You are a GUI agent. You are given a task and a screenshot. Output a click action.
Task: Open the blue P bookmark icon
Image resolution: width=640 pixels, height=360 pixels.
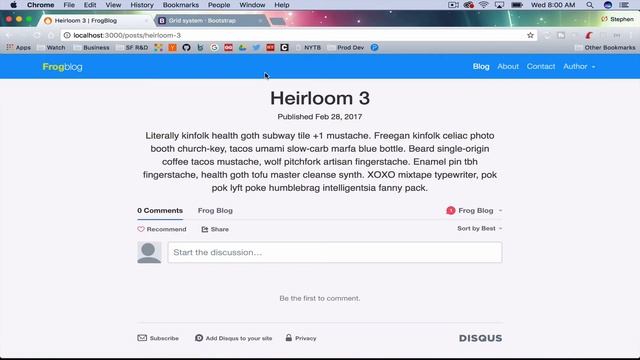pos(374,47)
